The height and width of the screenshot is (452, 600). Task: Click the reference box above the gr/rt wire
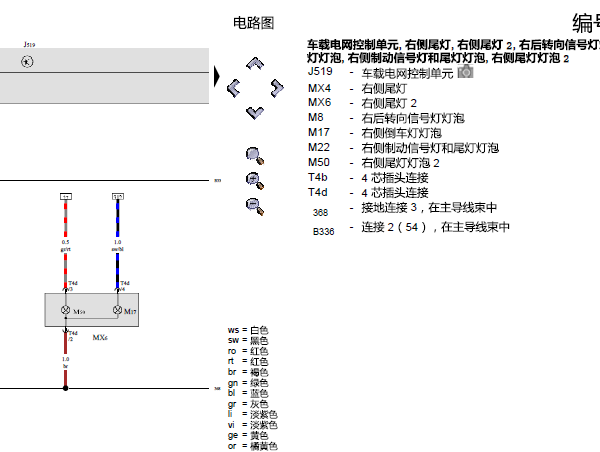point(66,196)
